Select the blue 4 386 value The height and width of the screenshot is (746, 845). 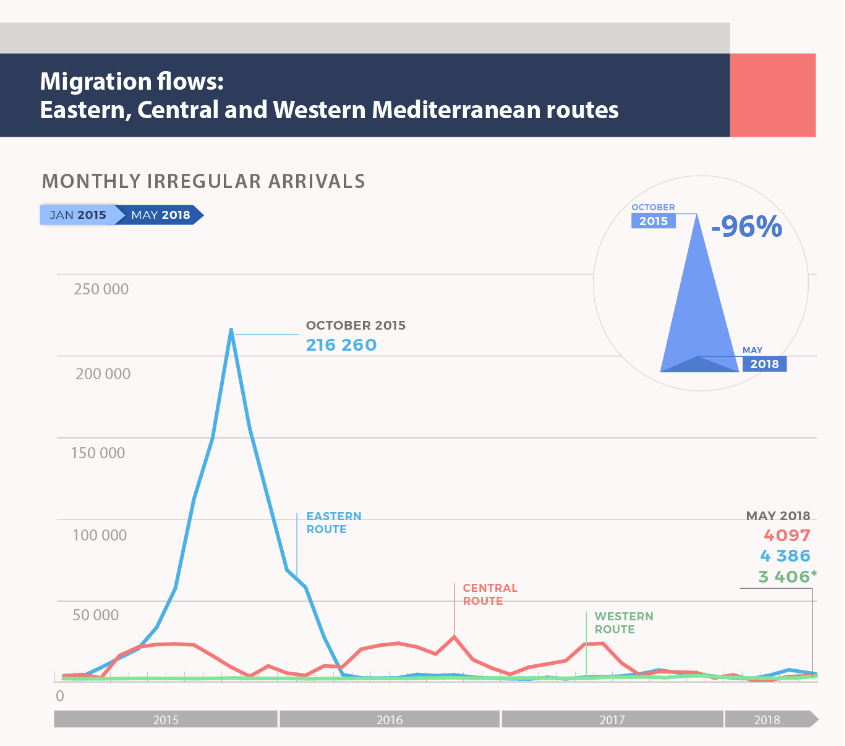784,556
